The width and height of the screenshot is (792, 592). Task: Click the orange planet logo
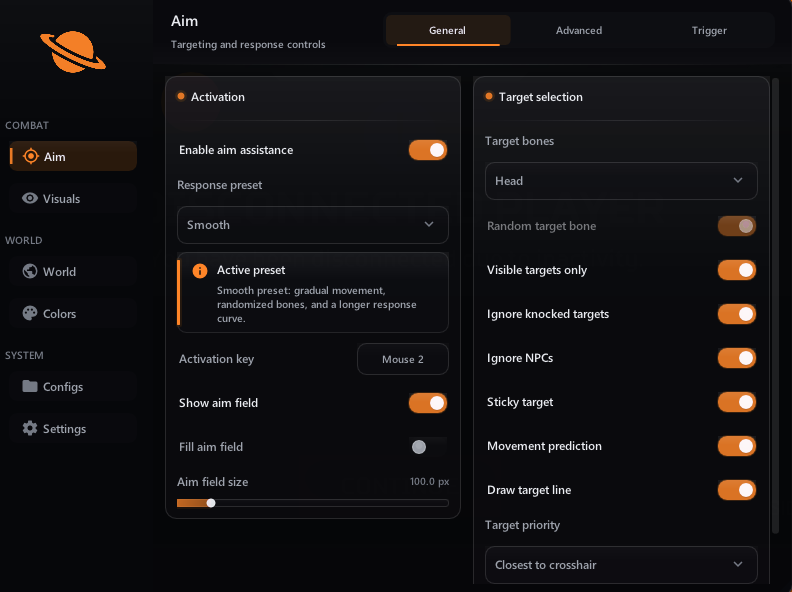(x=73, y=52)
